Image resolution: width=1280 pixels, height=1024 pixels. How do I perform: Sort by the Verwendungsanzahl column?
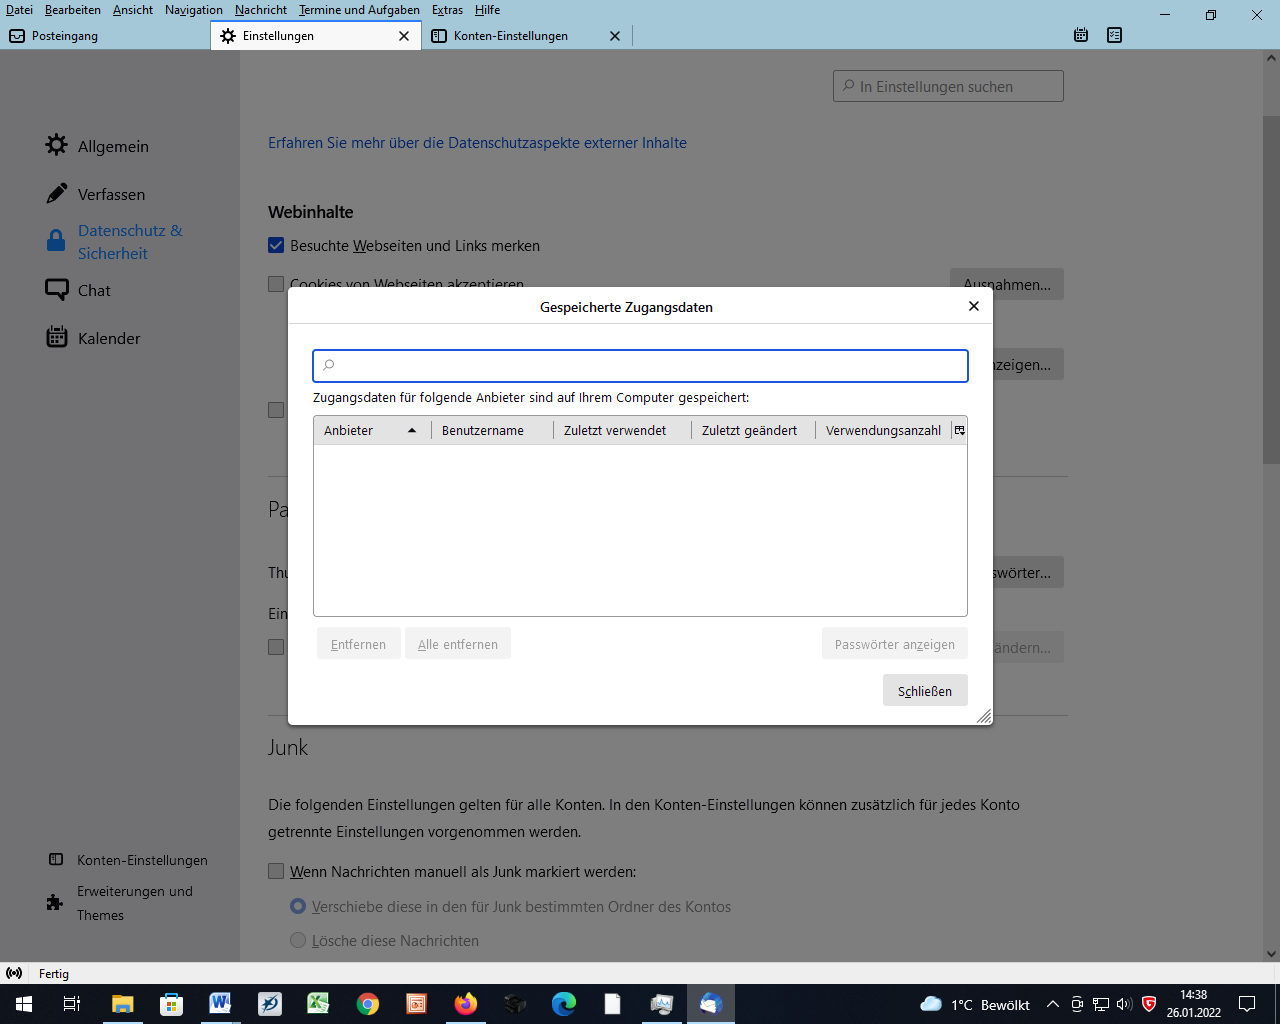tap(883, 430)
